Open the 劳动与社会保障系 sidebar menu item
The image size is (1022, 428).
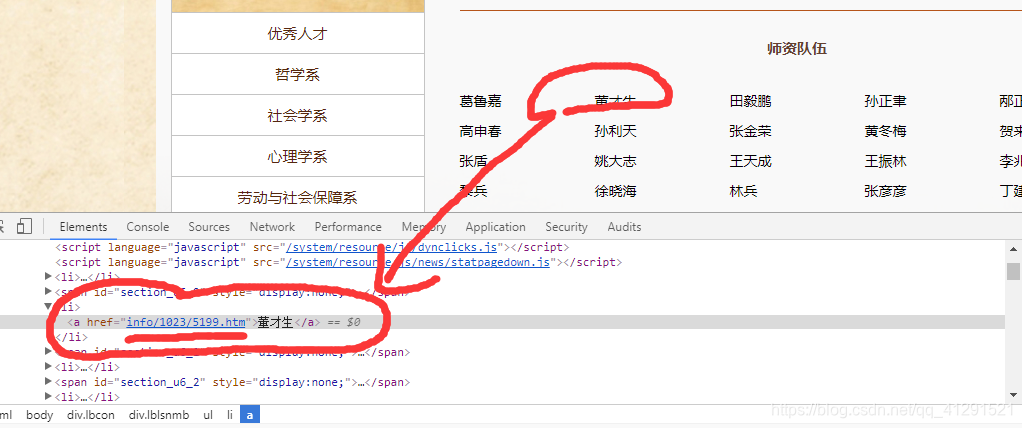click(x=298, y=197)
